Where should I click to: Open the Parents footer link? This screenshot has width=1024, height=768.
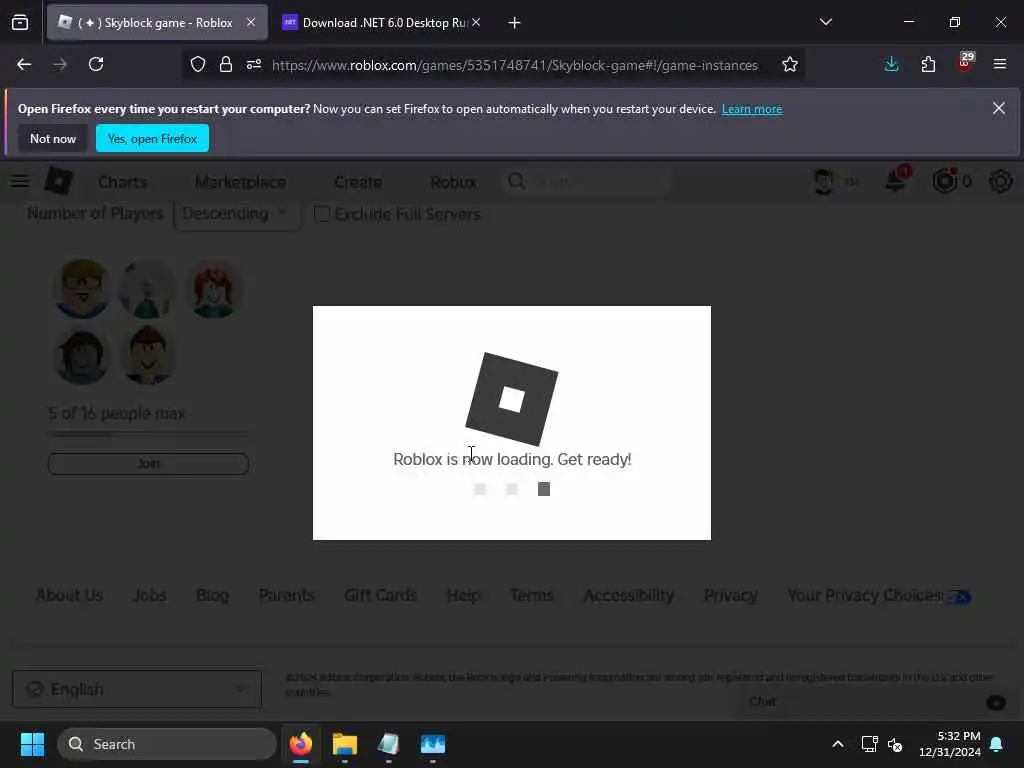coord(286,596)
